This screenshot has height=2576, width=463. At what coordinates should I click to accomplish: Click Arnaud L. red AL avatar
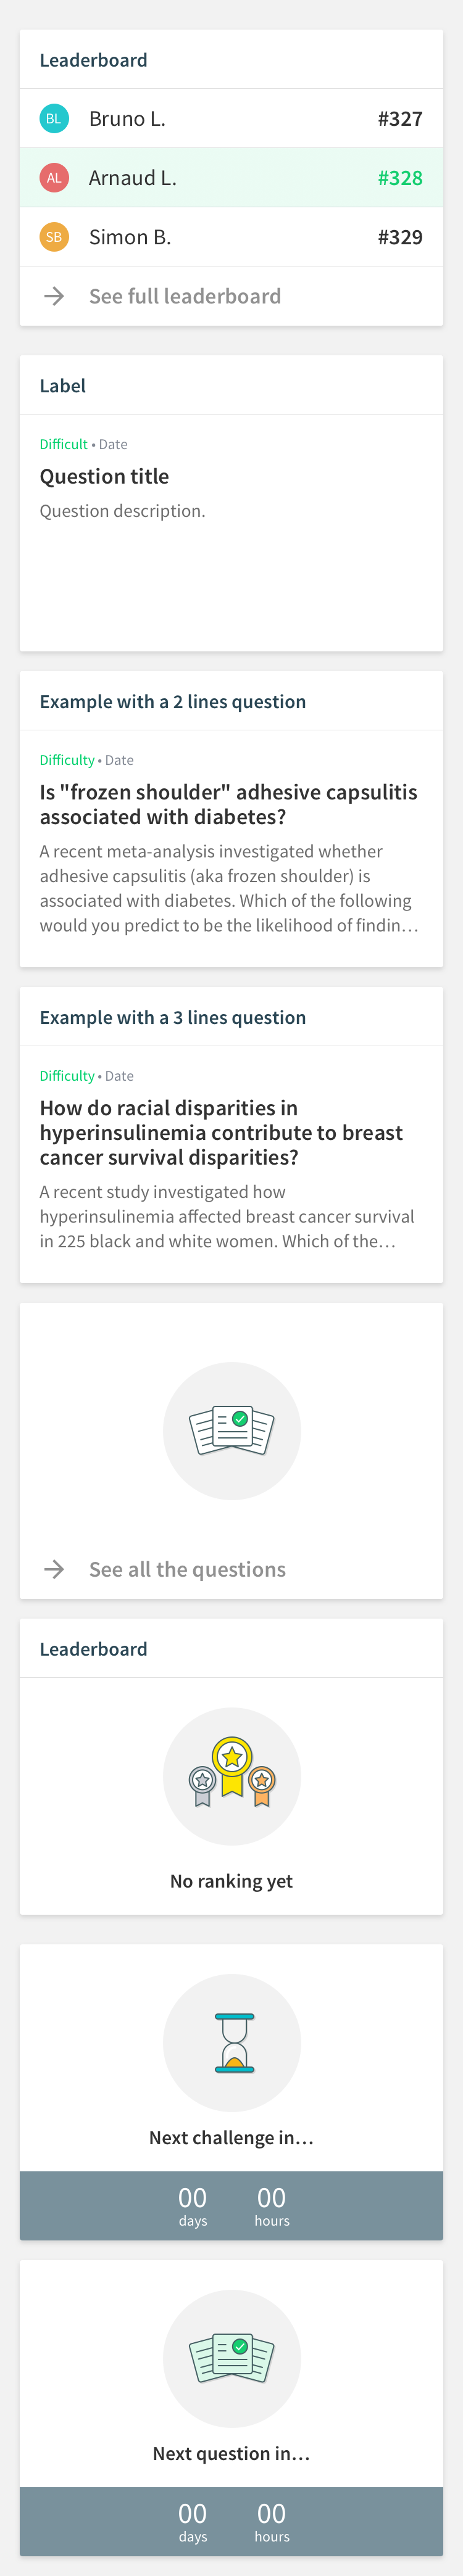[x=54, y=178]
